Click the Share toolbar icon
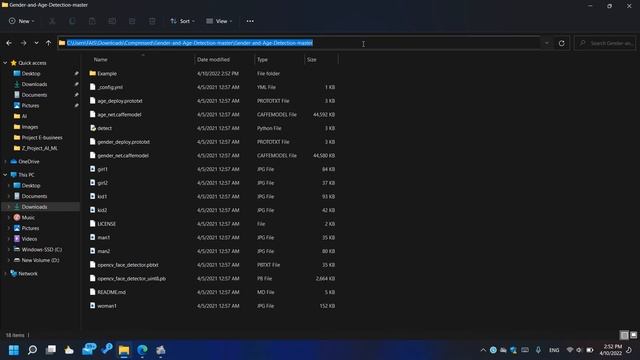Viewport: 640px width, 360px height. (132, 21)
